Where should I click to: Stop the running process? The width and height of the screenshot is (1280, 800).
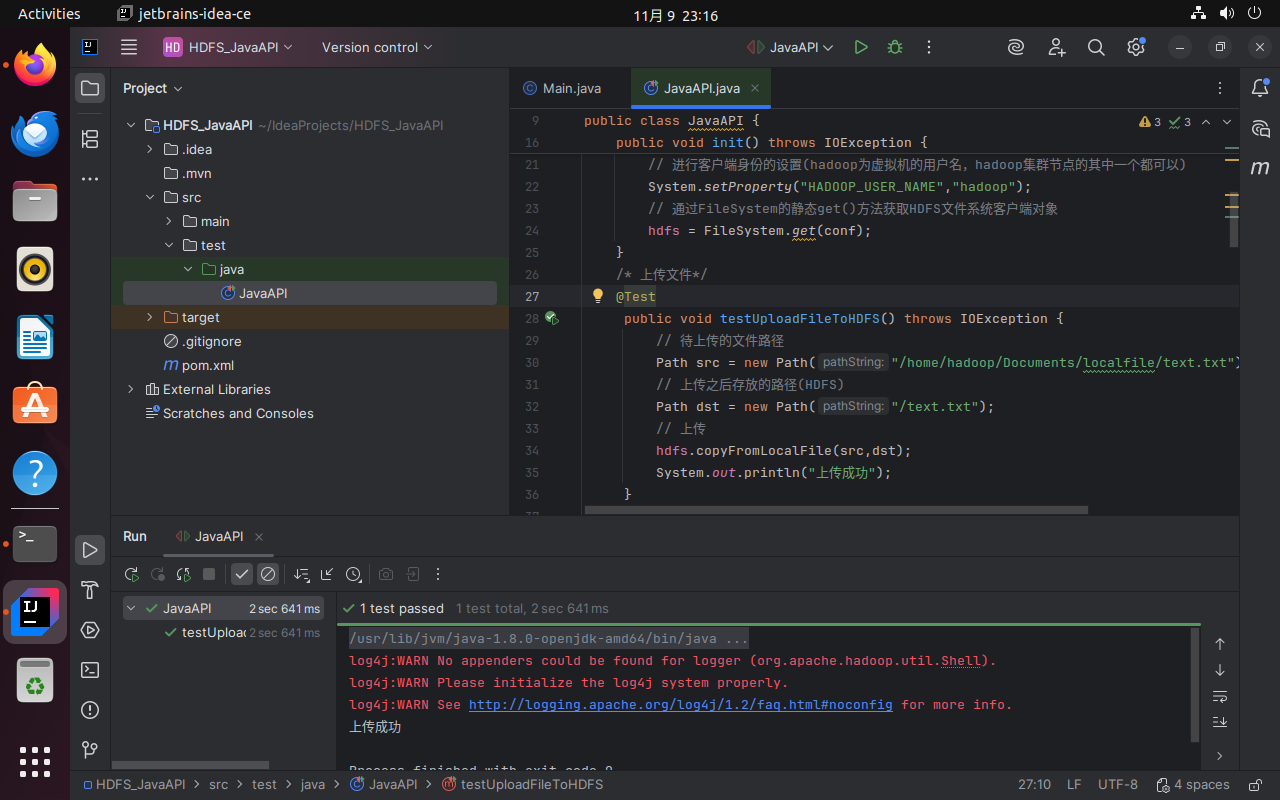[209, 574]
